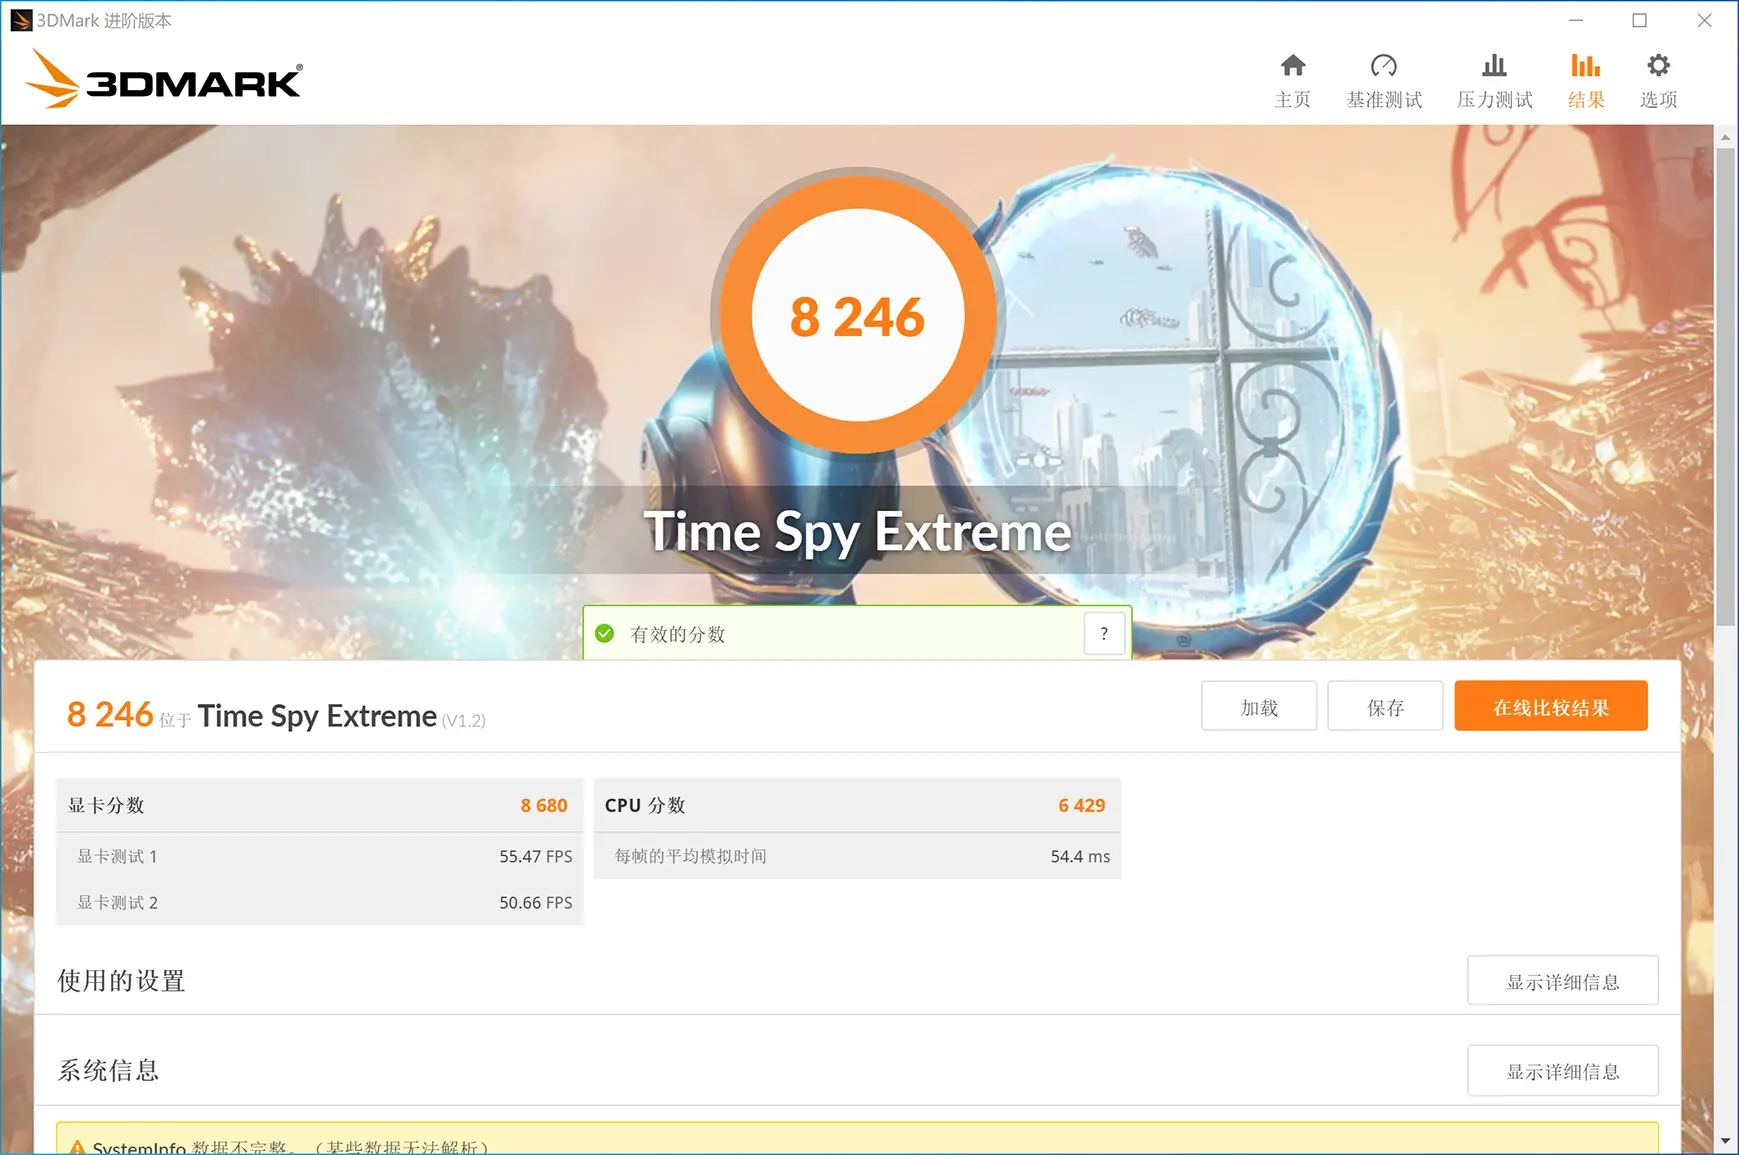
Task: Click the green valid score checkmark icon
Action: (x=605, y=633)
